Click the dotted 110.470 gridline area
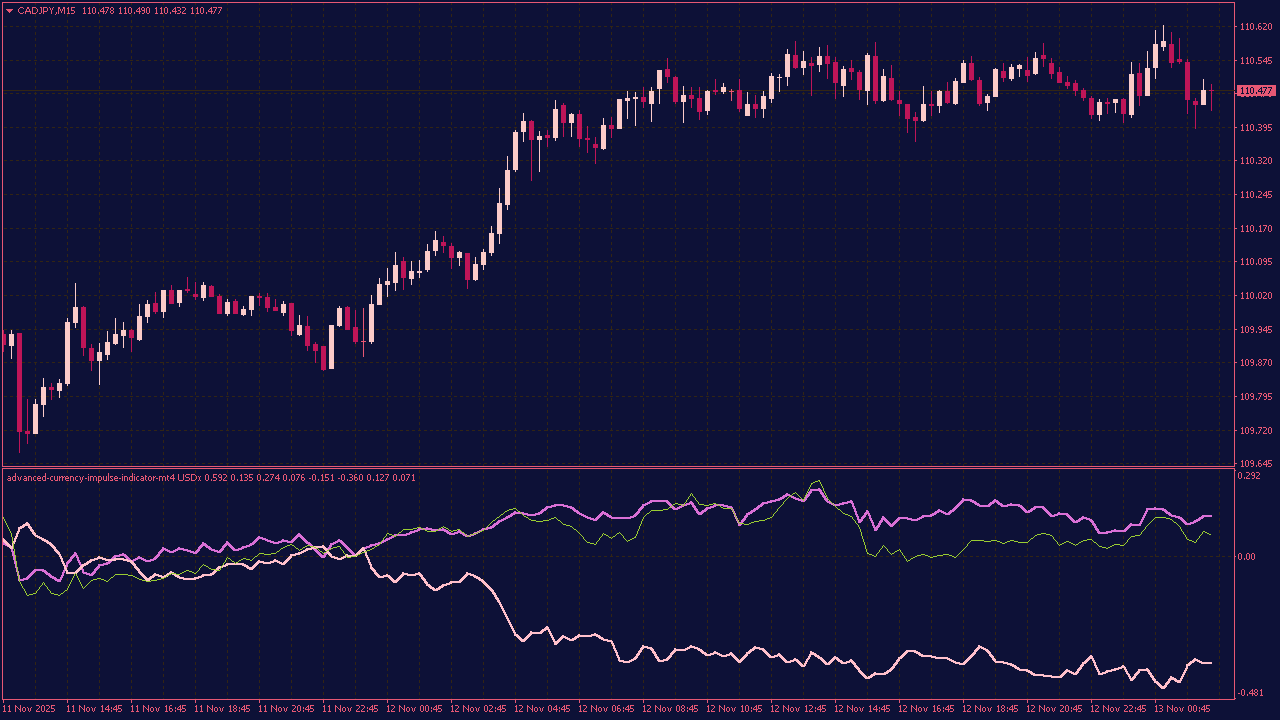Viewport: 1280px width, 720px height. tap(600, 90)
